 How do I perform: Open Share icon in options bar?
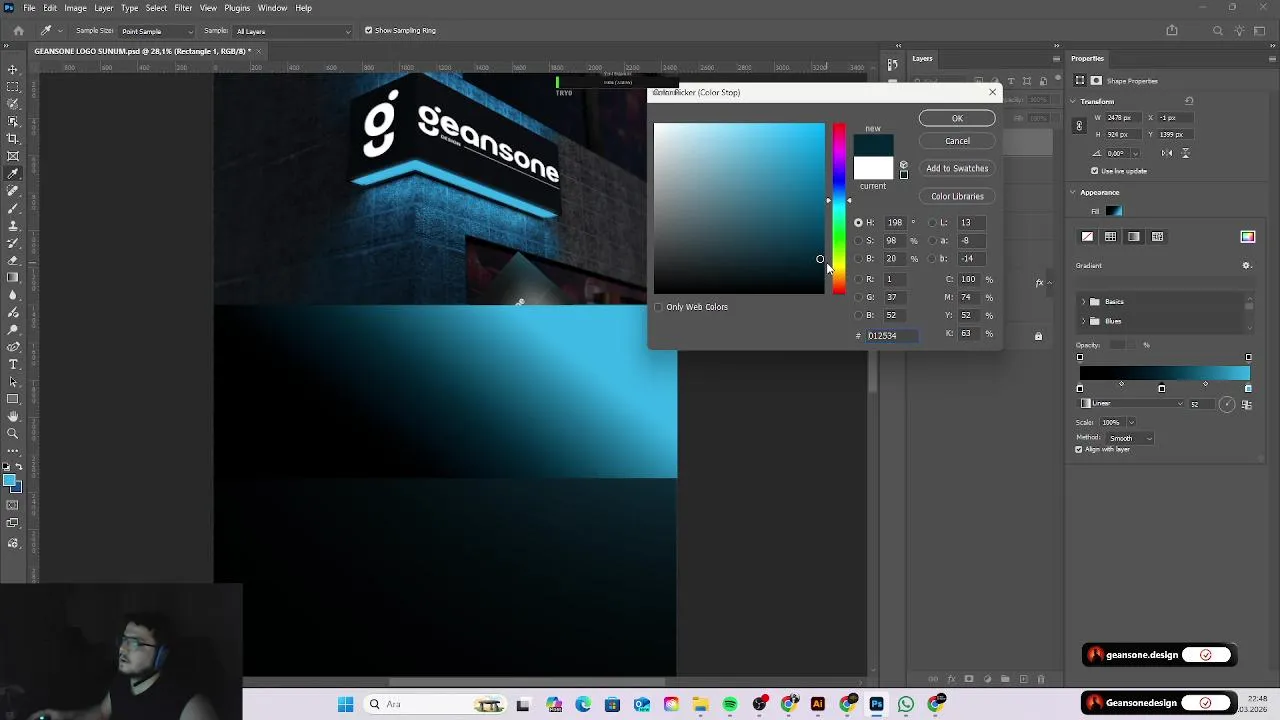(x=1172, y=31)
